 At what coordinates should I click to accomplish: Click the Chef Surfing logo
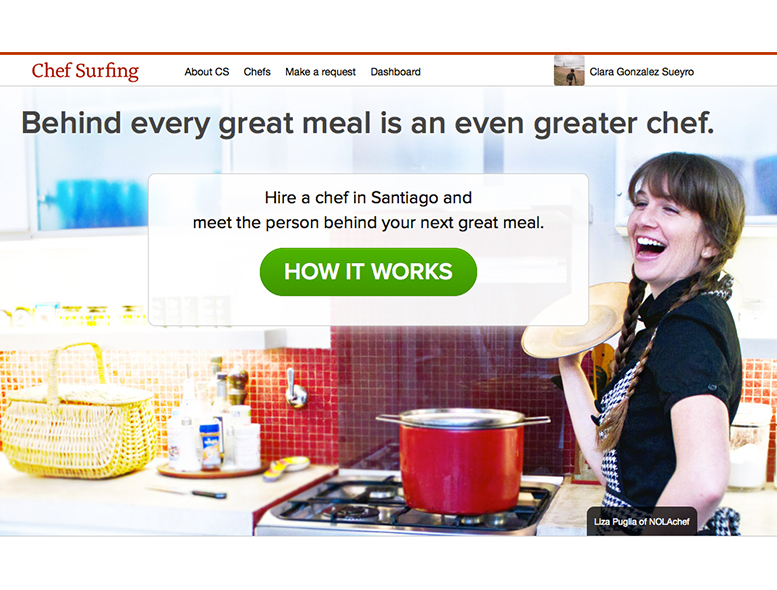pyautogui.click(x=85, y=71)
